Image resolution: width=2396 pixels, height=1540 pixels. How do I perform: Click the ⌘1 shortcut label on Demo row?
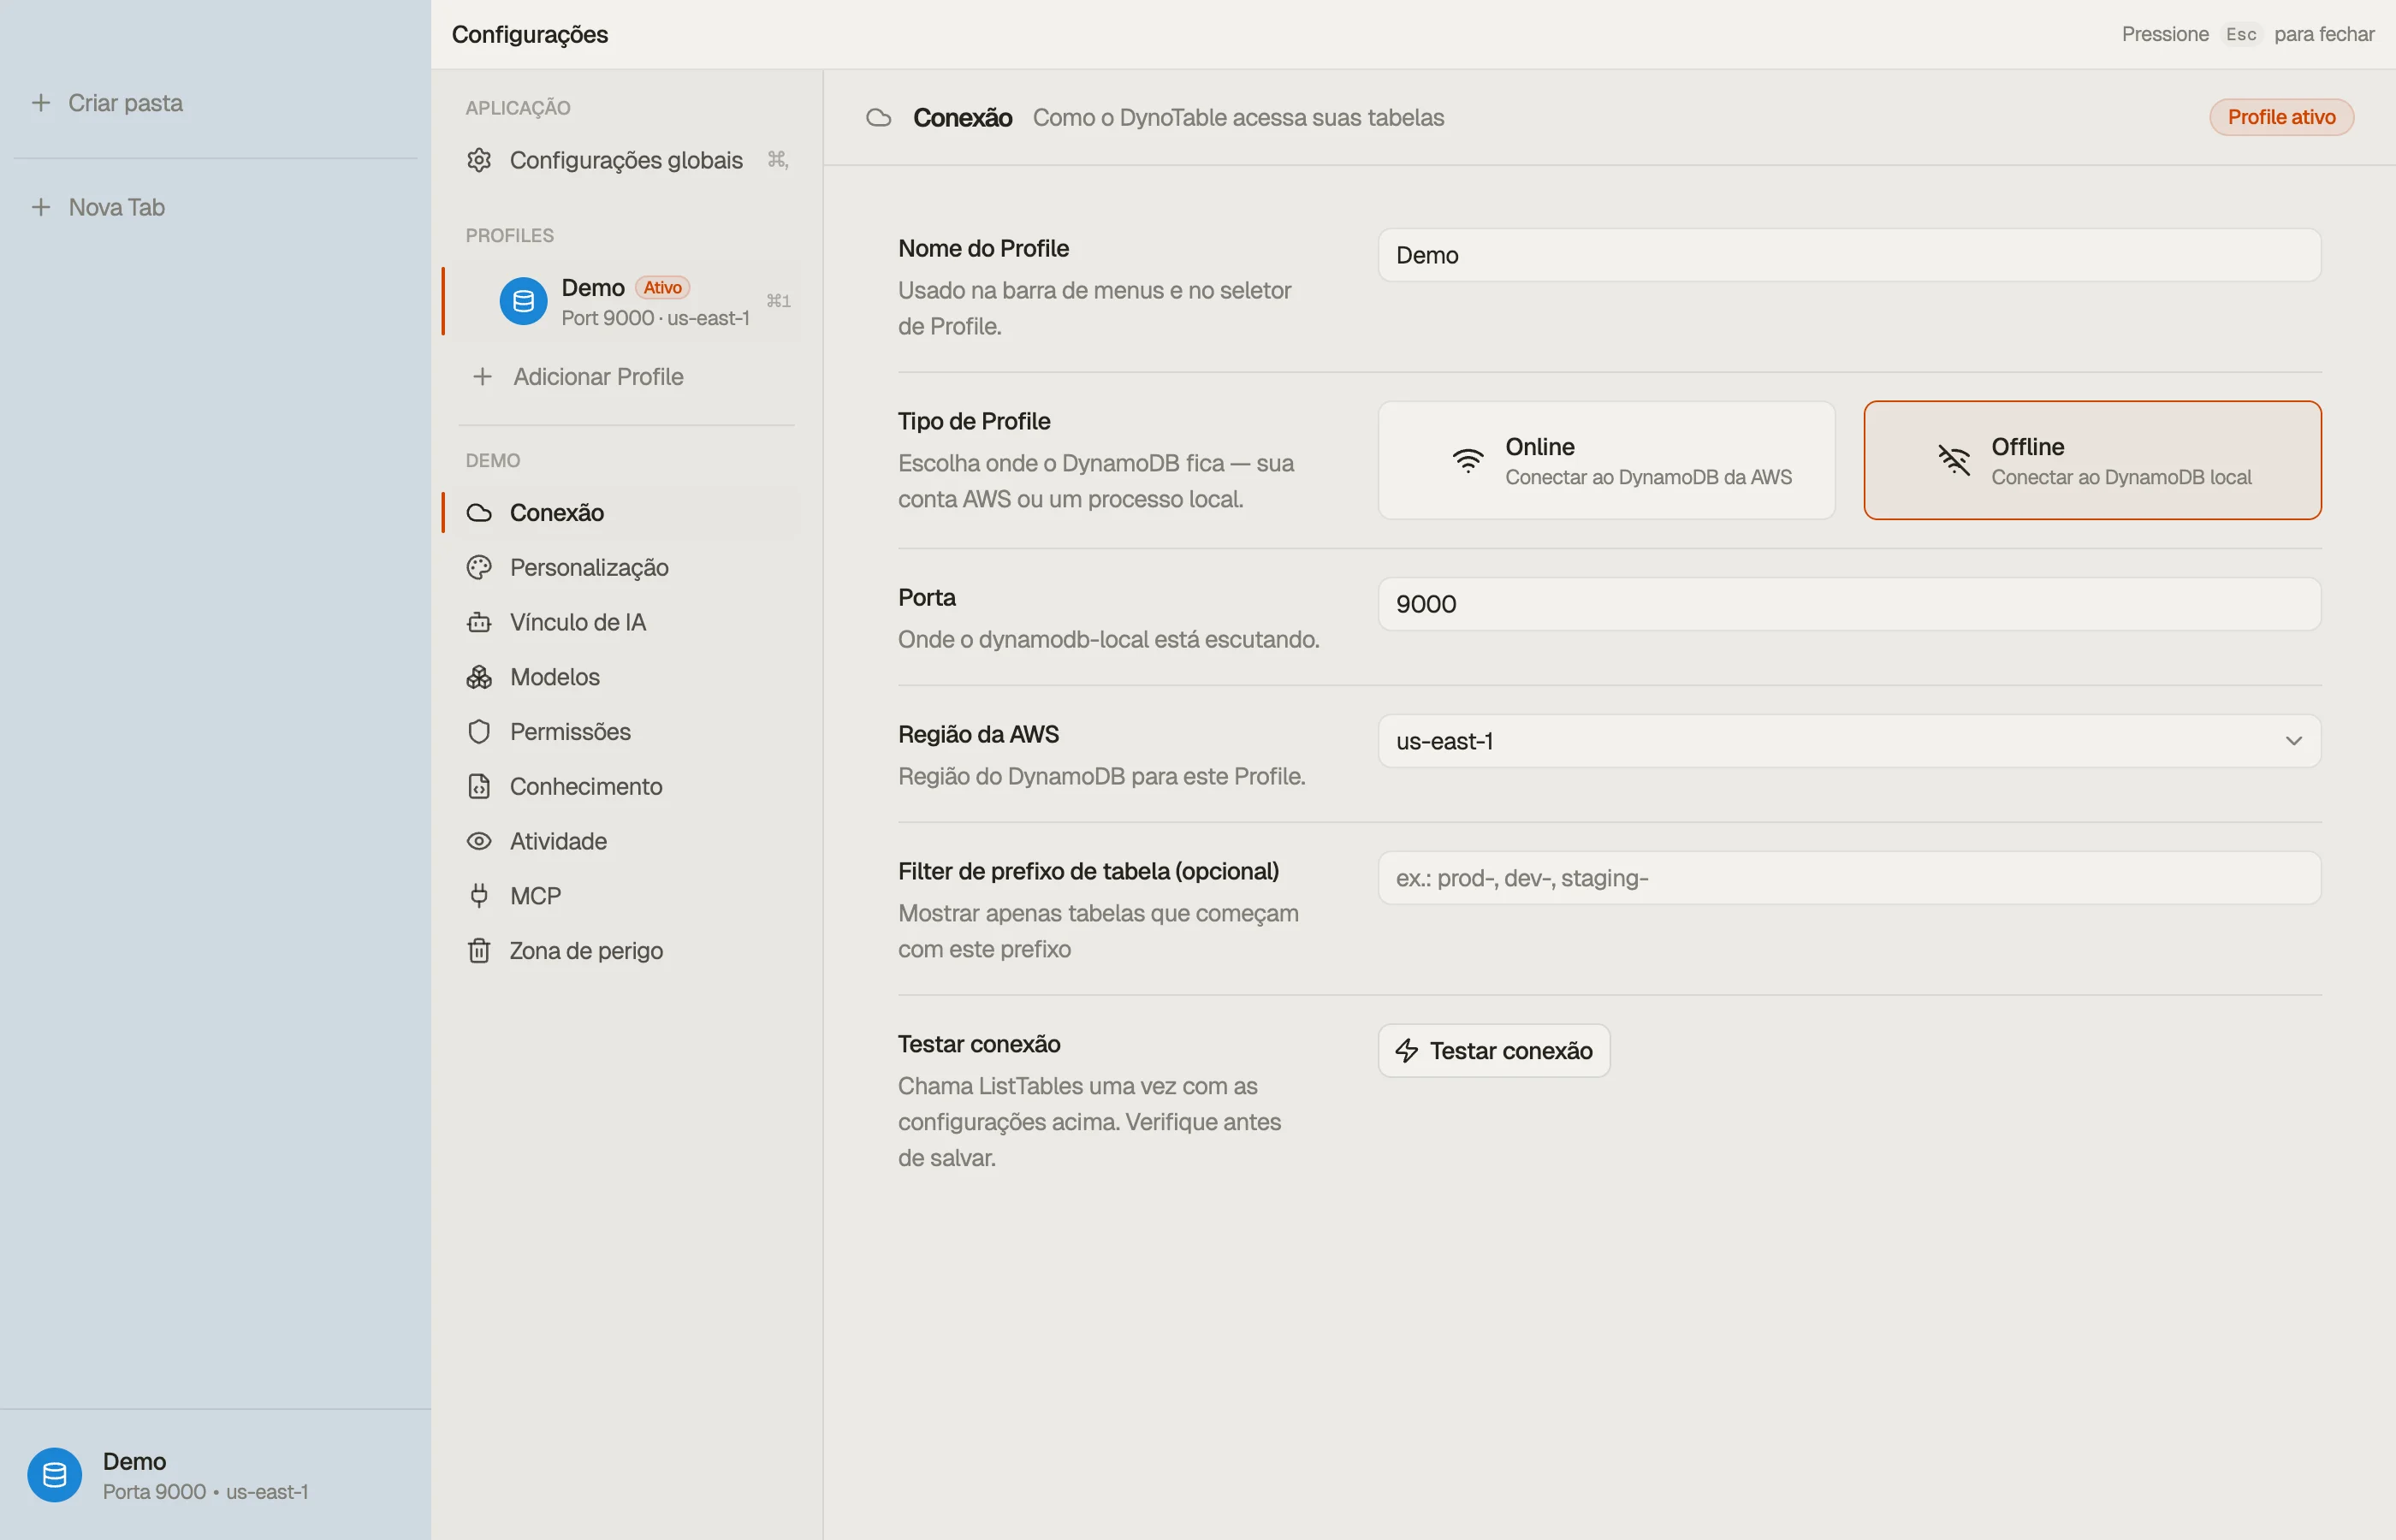click(778, 301)
